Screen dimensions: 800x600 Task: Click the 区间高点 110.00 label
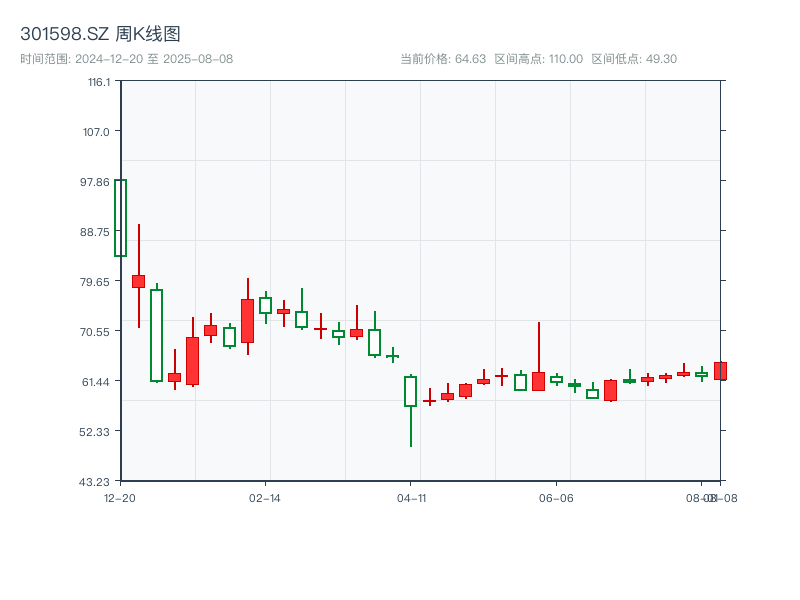tap(538, 59)
